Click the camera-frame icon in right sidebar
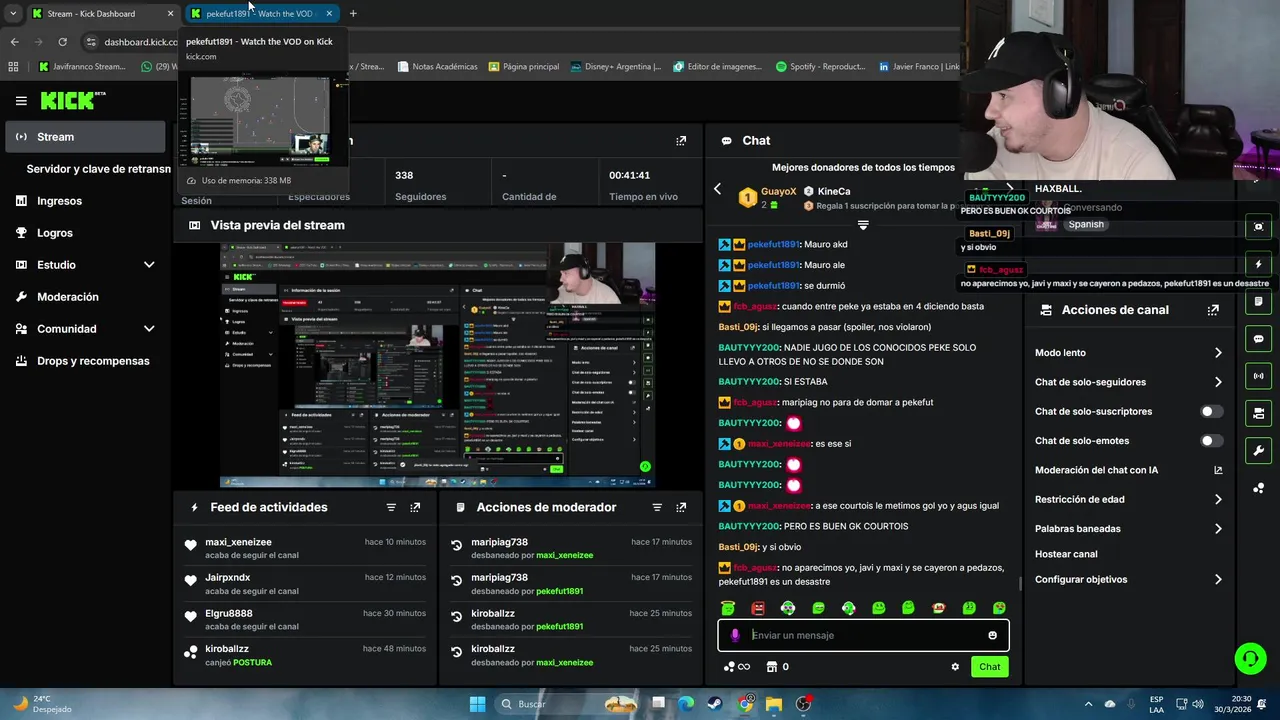Viewport: 1280px width, 720px height. [x=1258, y=227]
